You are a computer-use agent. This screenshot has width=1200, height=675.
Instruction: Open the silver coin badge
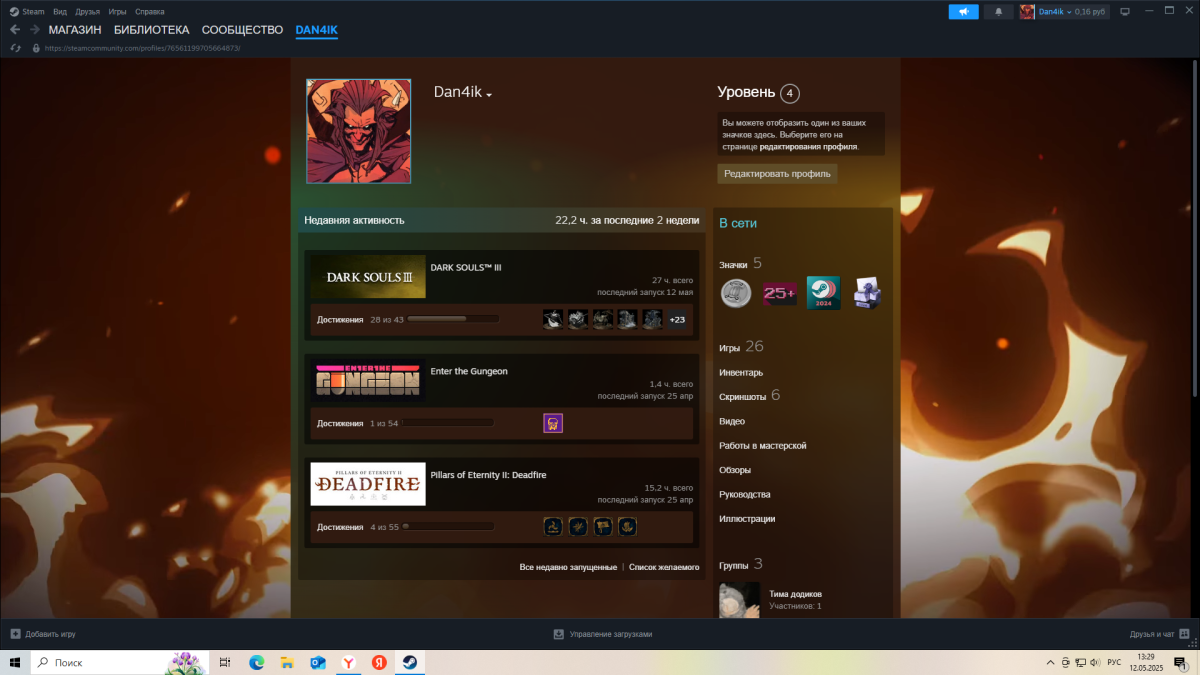point(736,293)
